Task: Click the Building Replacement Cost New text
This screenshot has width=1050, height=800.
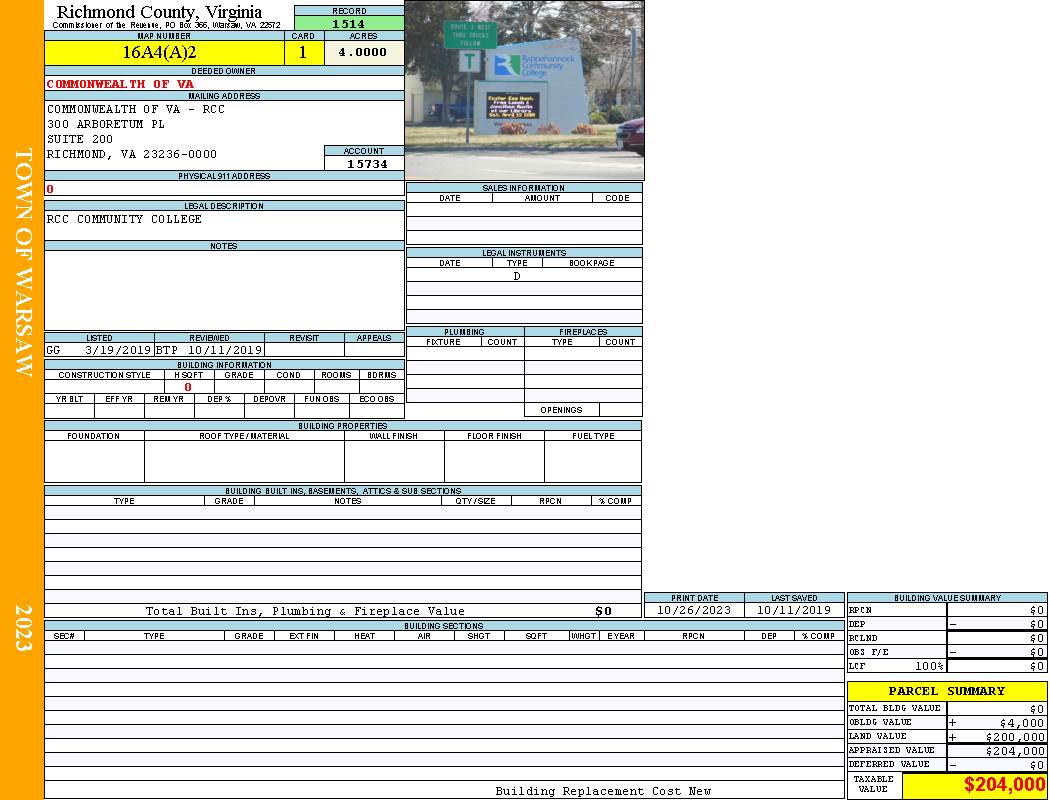Action: point(603,791)
